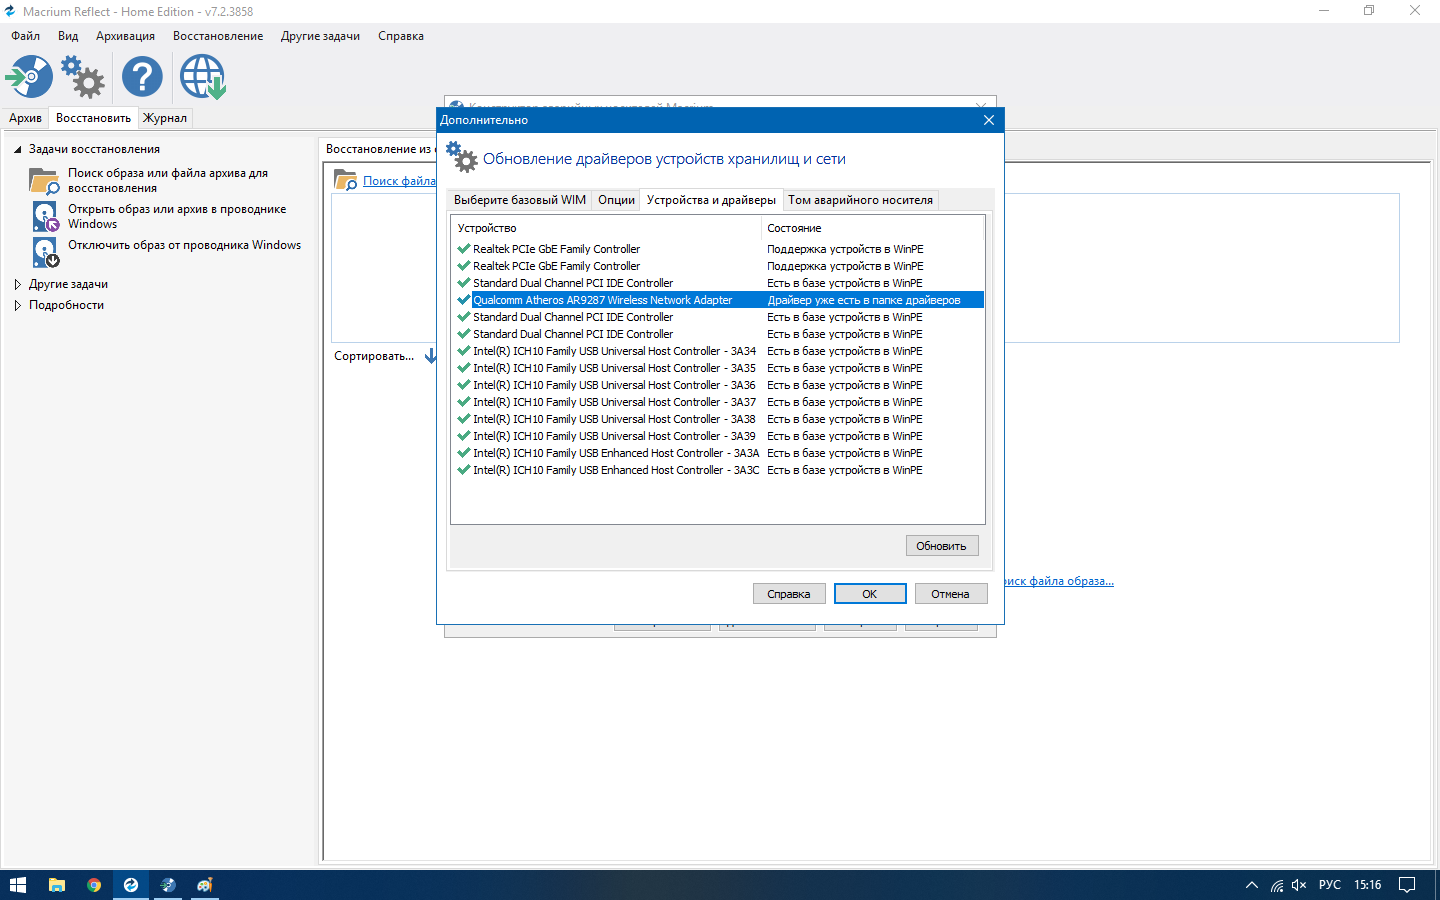The width and height of the screenshot is (1440, 900).
Task: Collapse the Задачи восстановления section
Action: click(17, 149)
